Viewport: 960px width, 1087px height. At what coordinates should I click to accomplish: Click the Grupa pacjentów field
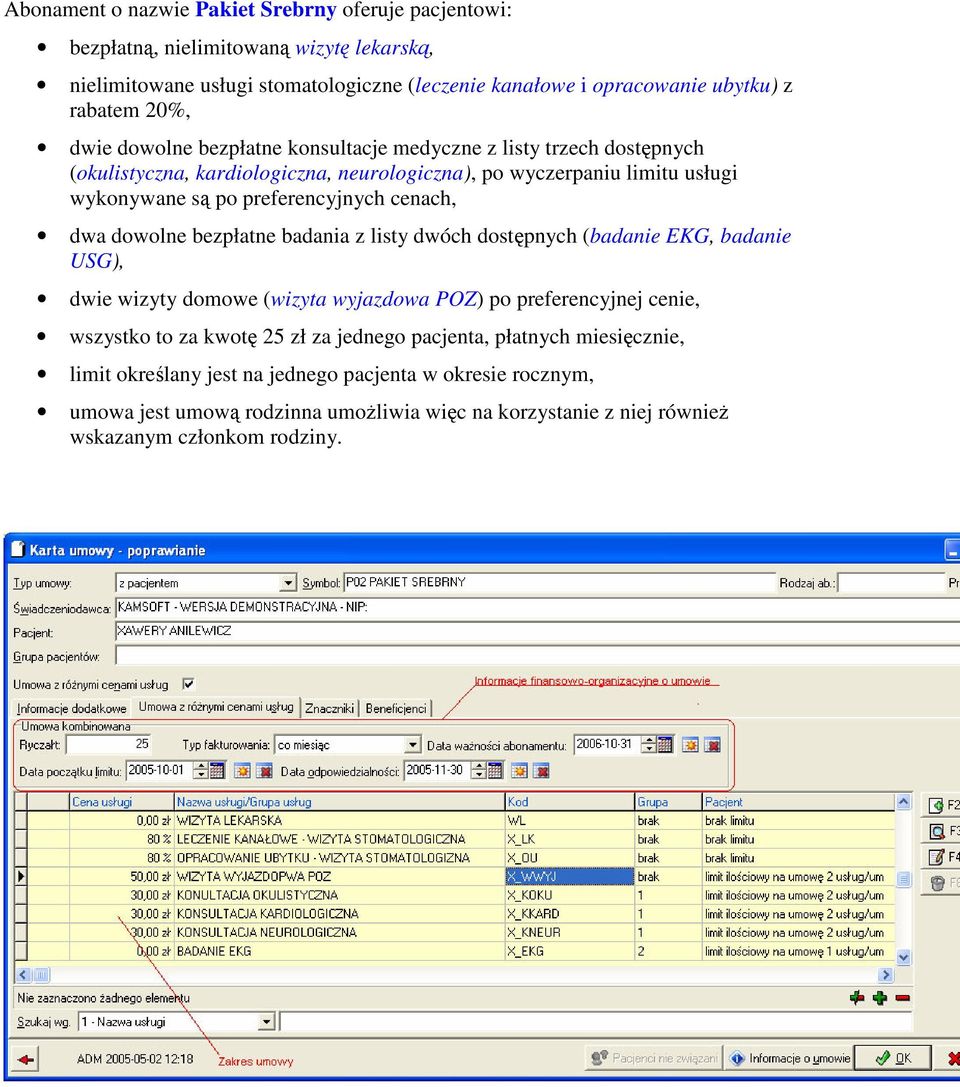537,656
